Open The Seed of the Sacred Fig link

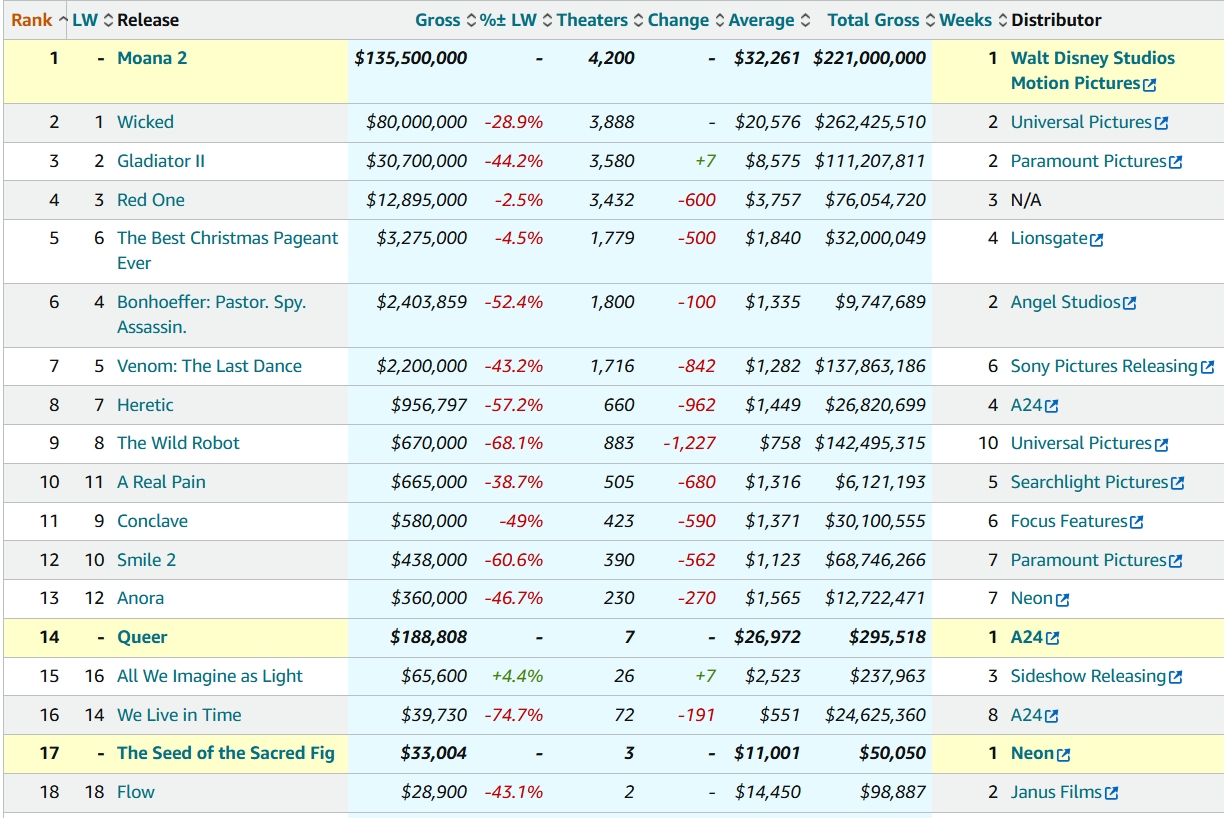[x=226, y=753]
